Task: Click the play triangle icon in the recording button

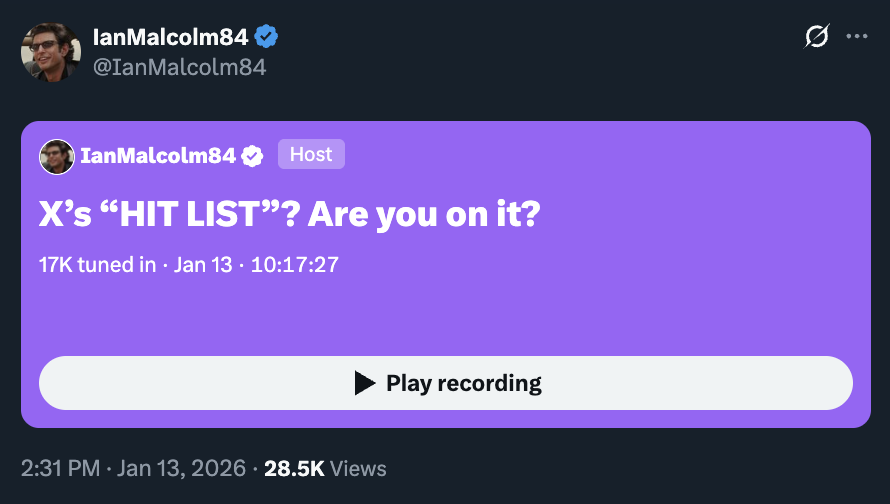Action: pos(365,383)
